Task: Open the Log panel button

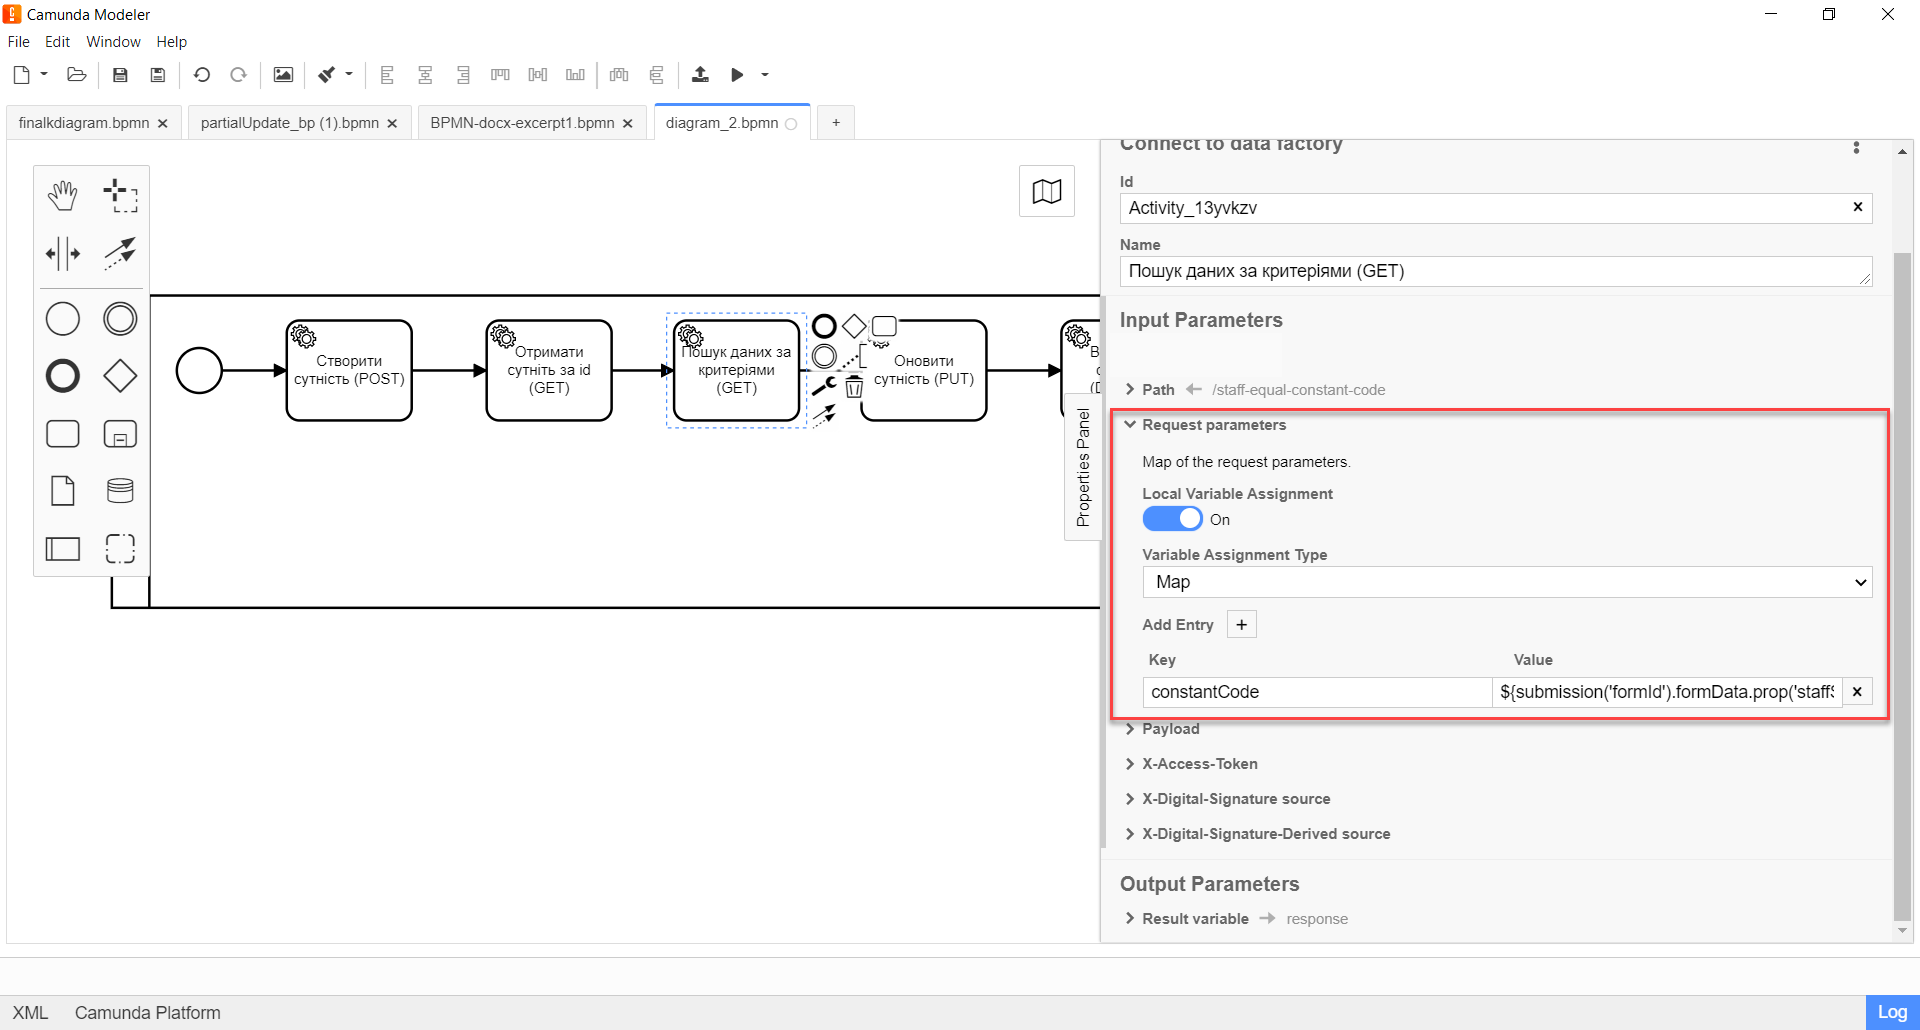Action: (1891, 1012)
